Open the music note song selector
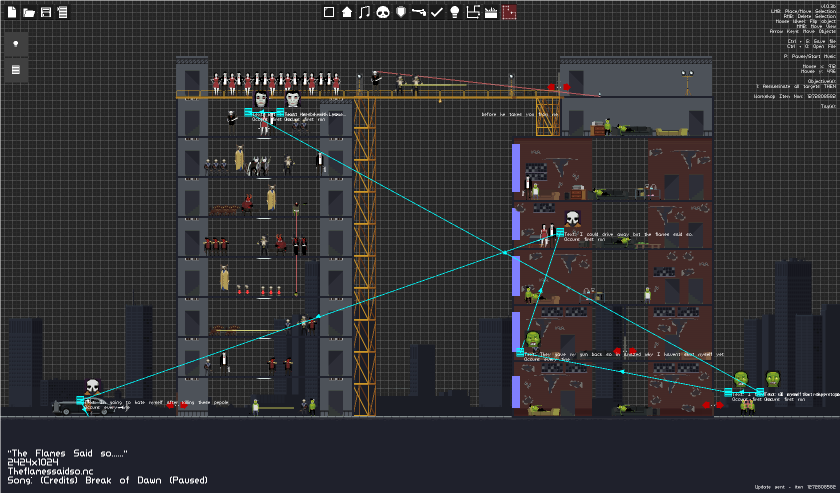Image resolution: width=840 pixels, height=493 pixels. click(x=365, y=12)
